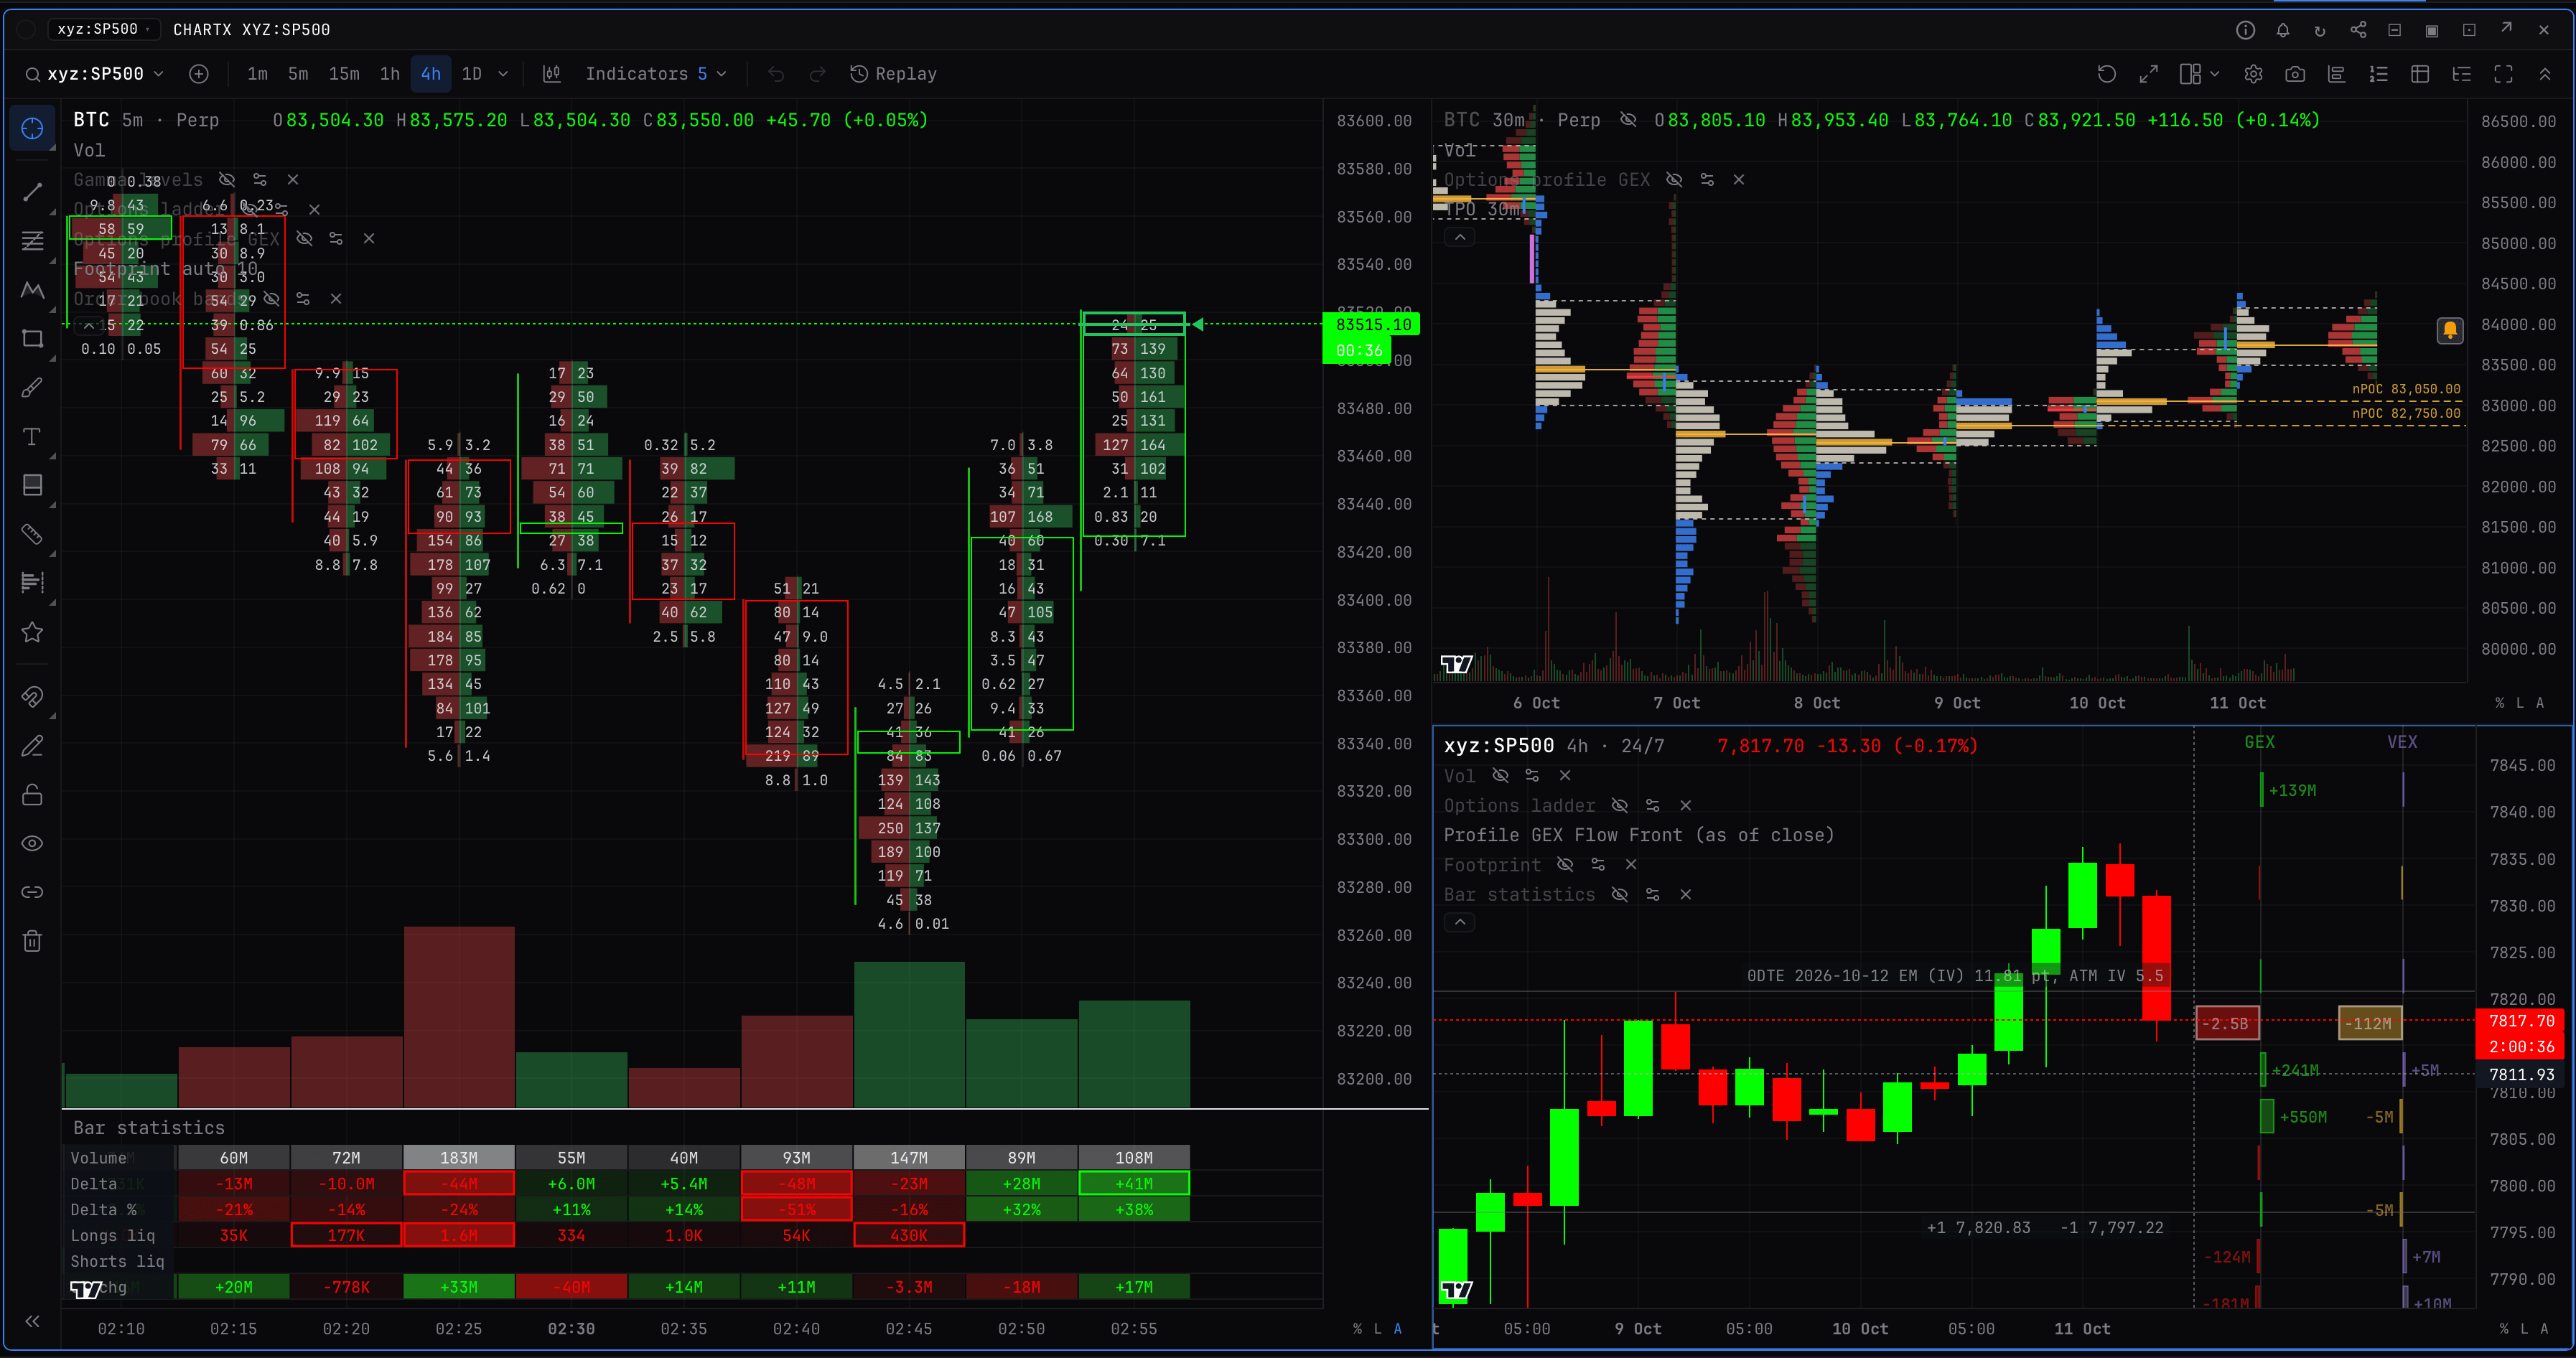The width and height of the screenshot is (2576, 1358).
Task: Open chart settings gear in top toolbar
Action: pyautogui.click(x=2253, y=74)
